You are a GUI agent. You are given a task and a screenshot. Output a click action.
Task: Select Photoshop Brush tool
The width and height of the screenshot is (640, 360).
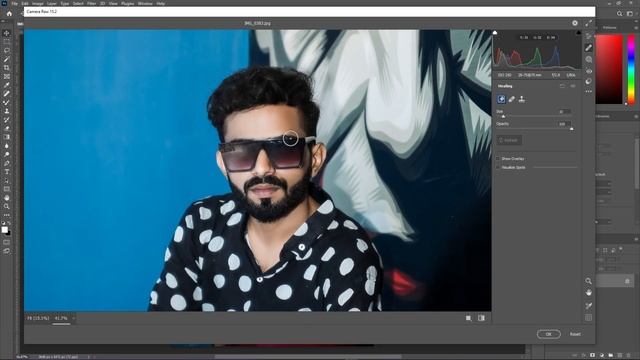(x=7, y=102)
